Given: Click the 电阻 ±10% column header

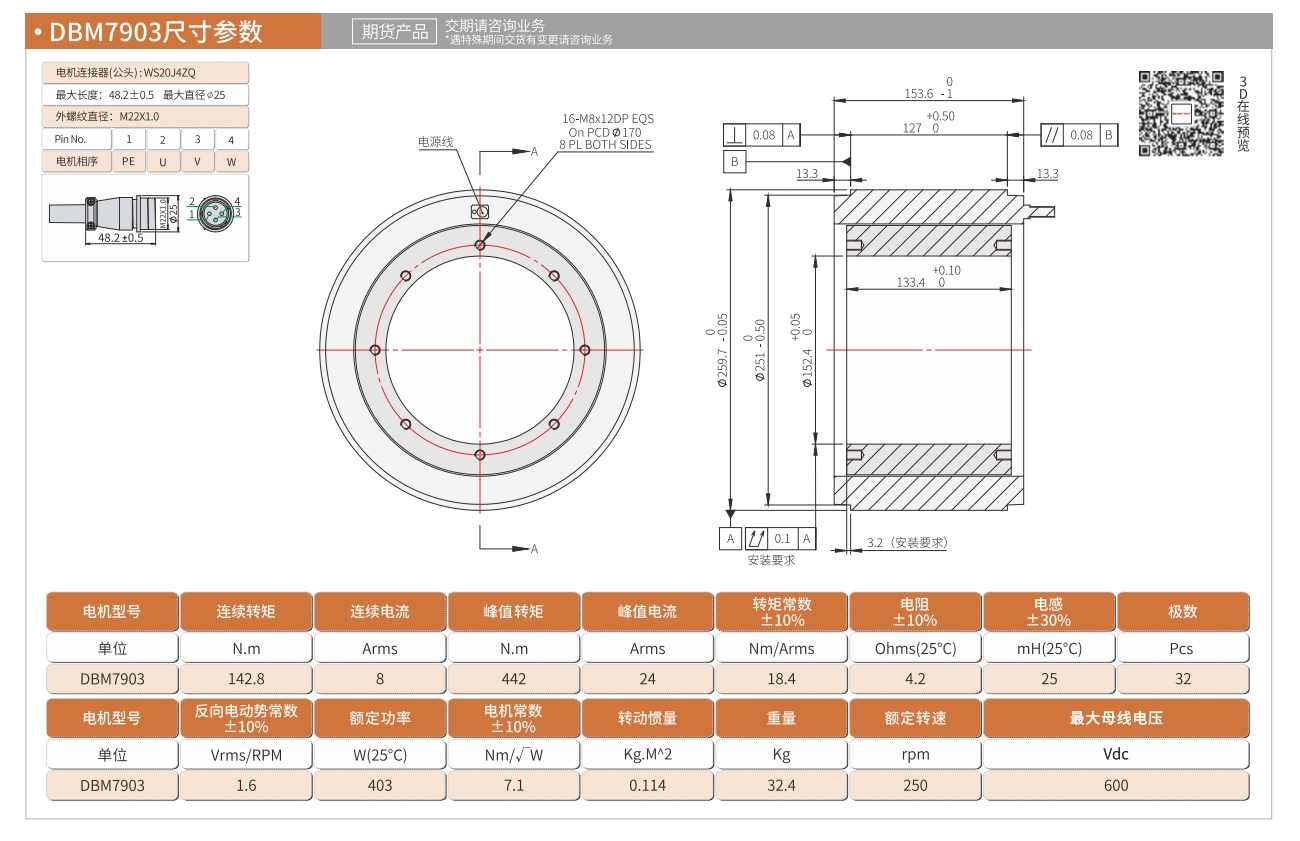Looking at the screenshot, I should click(x=916, y=611).
